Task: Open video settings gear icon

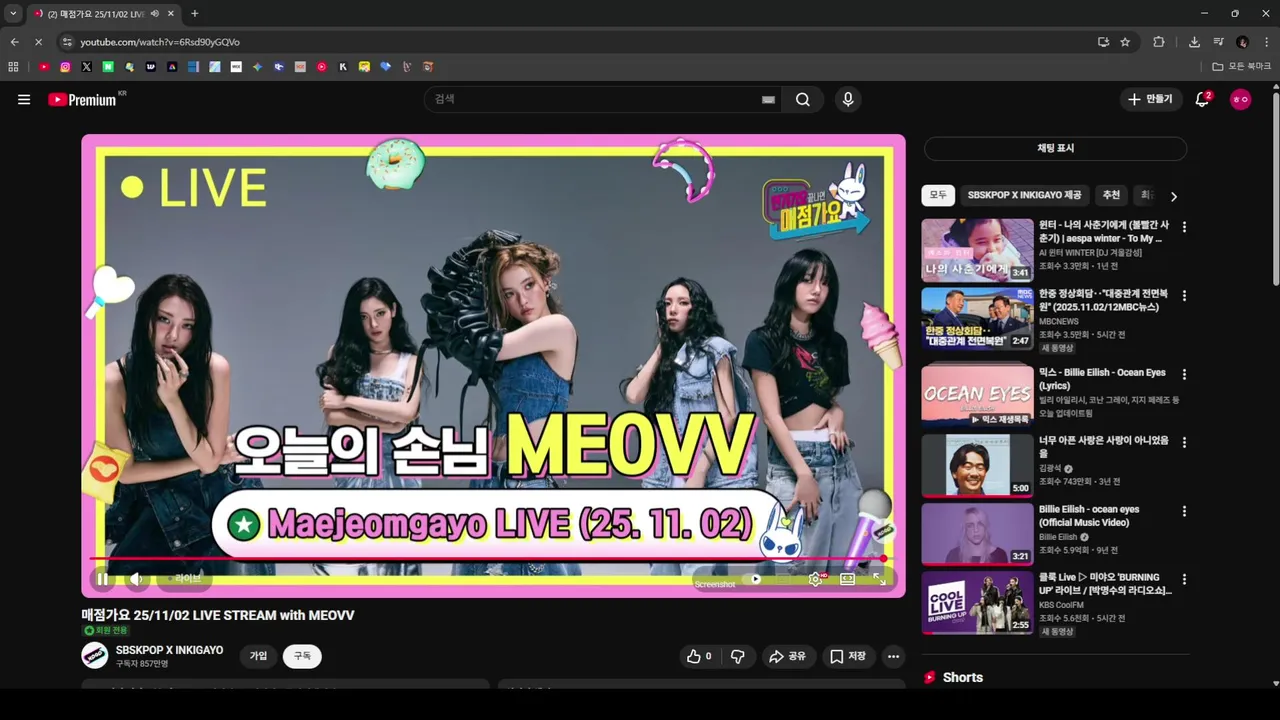Action: [x=816, y=579]
